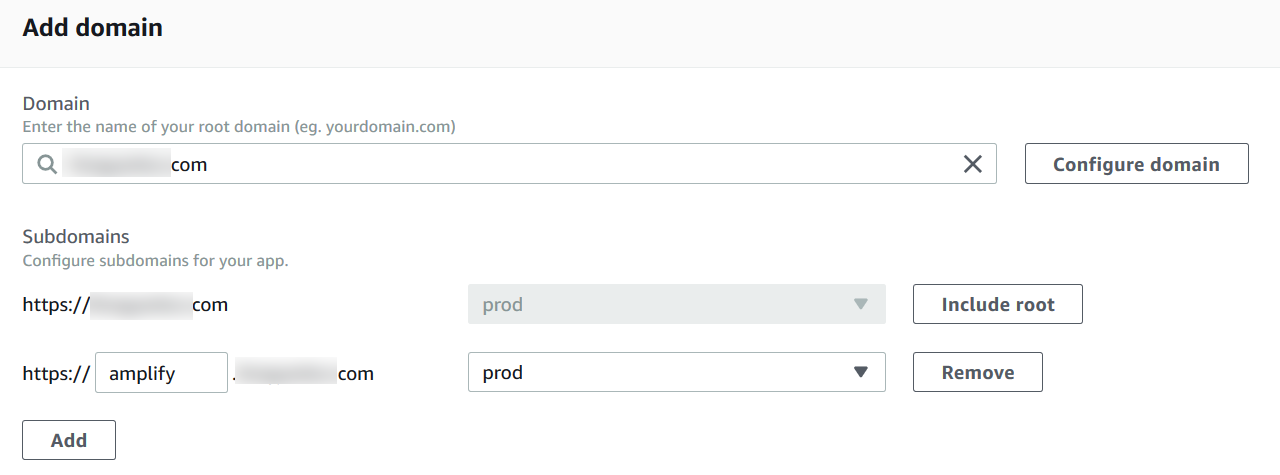Click the greyed-out prod dropdown for root domain
This screenshot has width=1280, height=475.
tap(676, 304)
